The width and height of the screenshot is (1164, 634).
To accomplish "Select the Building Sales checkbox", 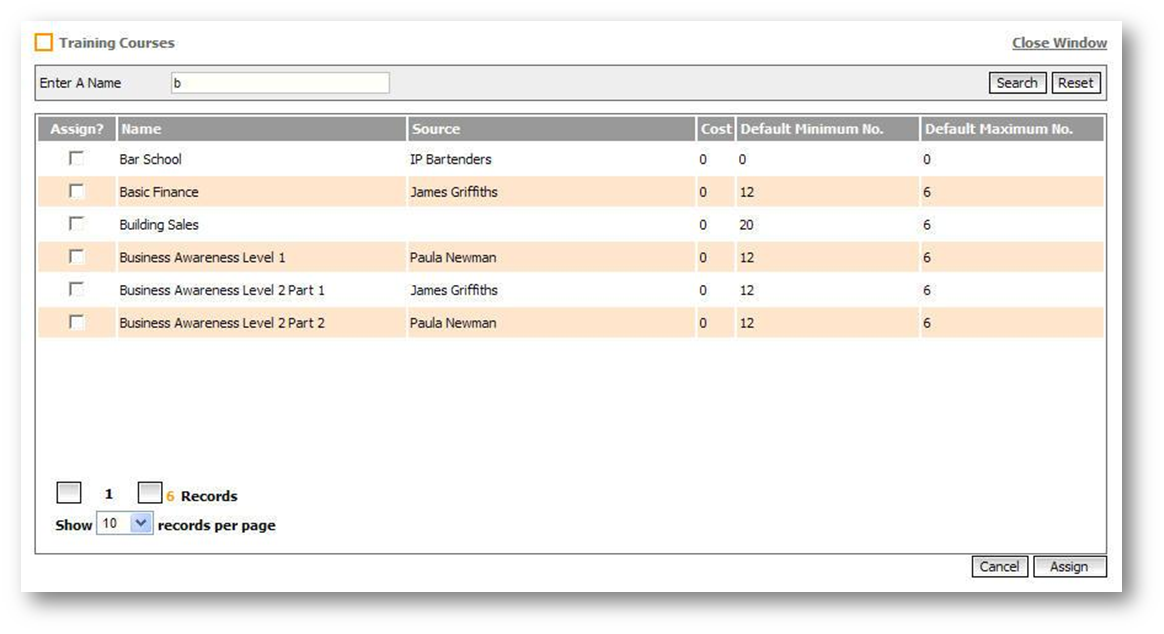I will pyautogui.click(x=76, y=224).
